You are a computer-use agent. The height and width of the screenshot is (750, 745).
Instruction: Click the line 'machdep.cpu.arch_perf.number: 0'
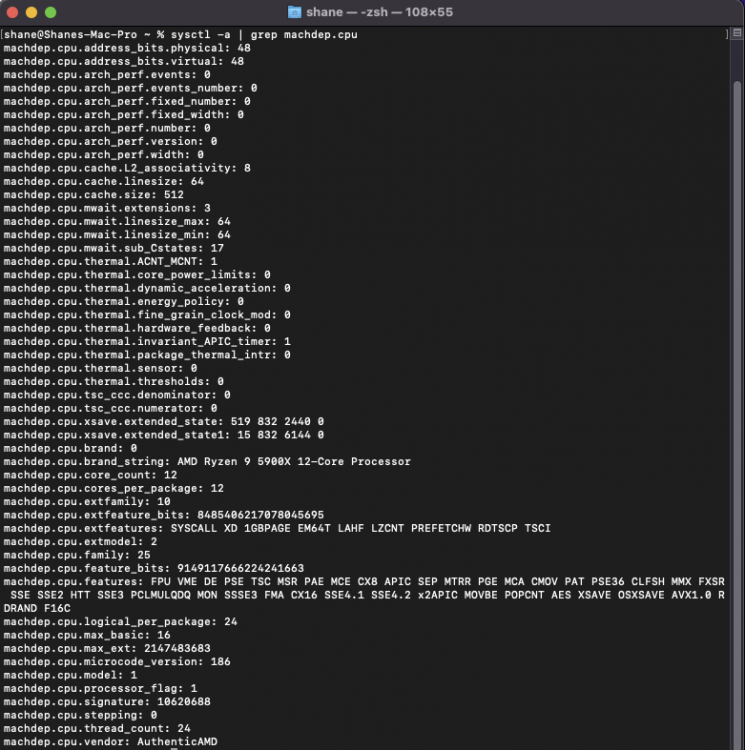(107, 129)
